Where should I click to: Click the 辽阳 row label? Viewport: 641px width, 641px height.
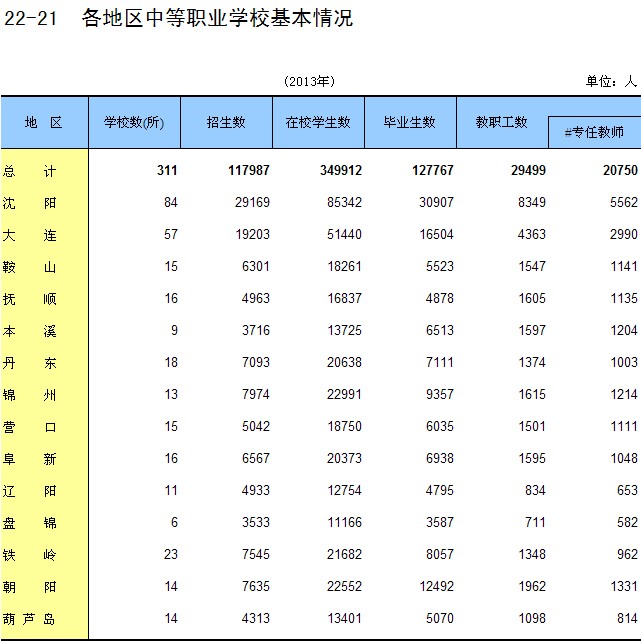click(29, 491)
